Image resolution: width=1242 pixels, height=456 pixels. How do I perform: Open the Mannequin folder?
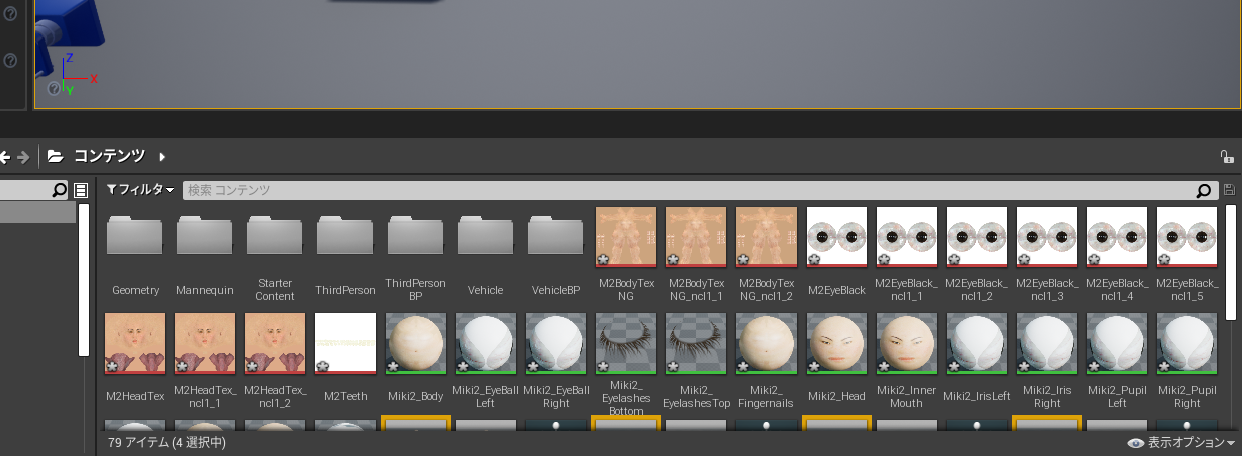(x=205, y=237)
